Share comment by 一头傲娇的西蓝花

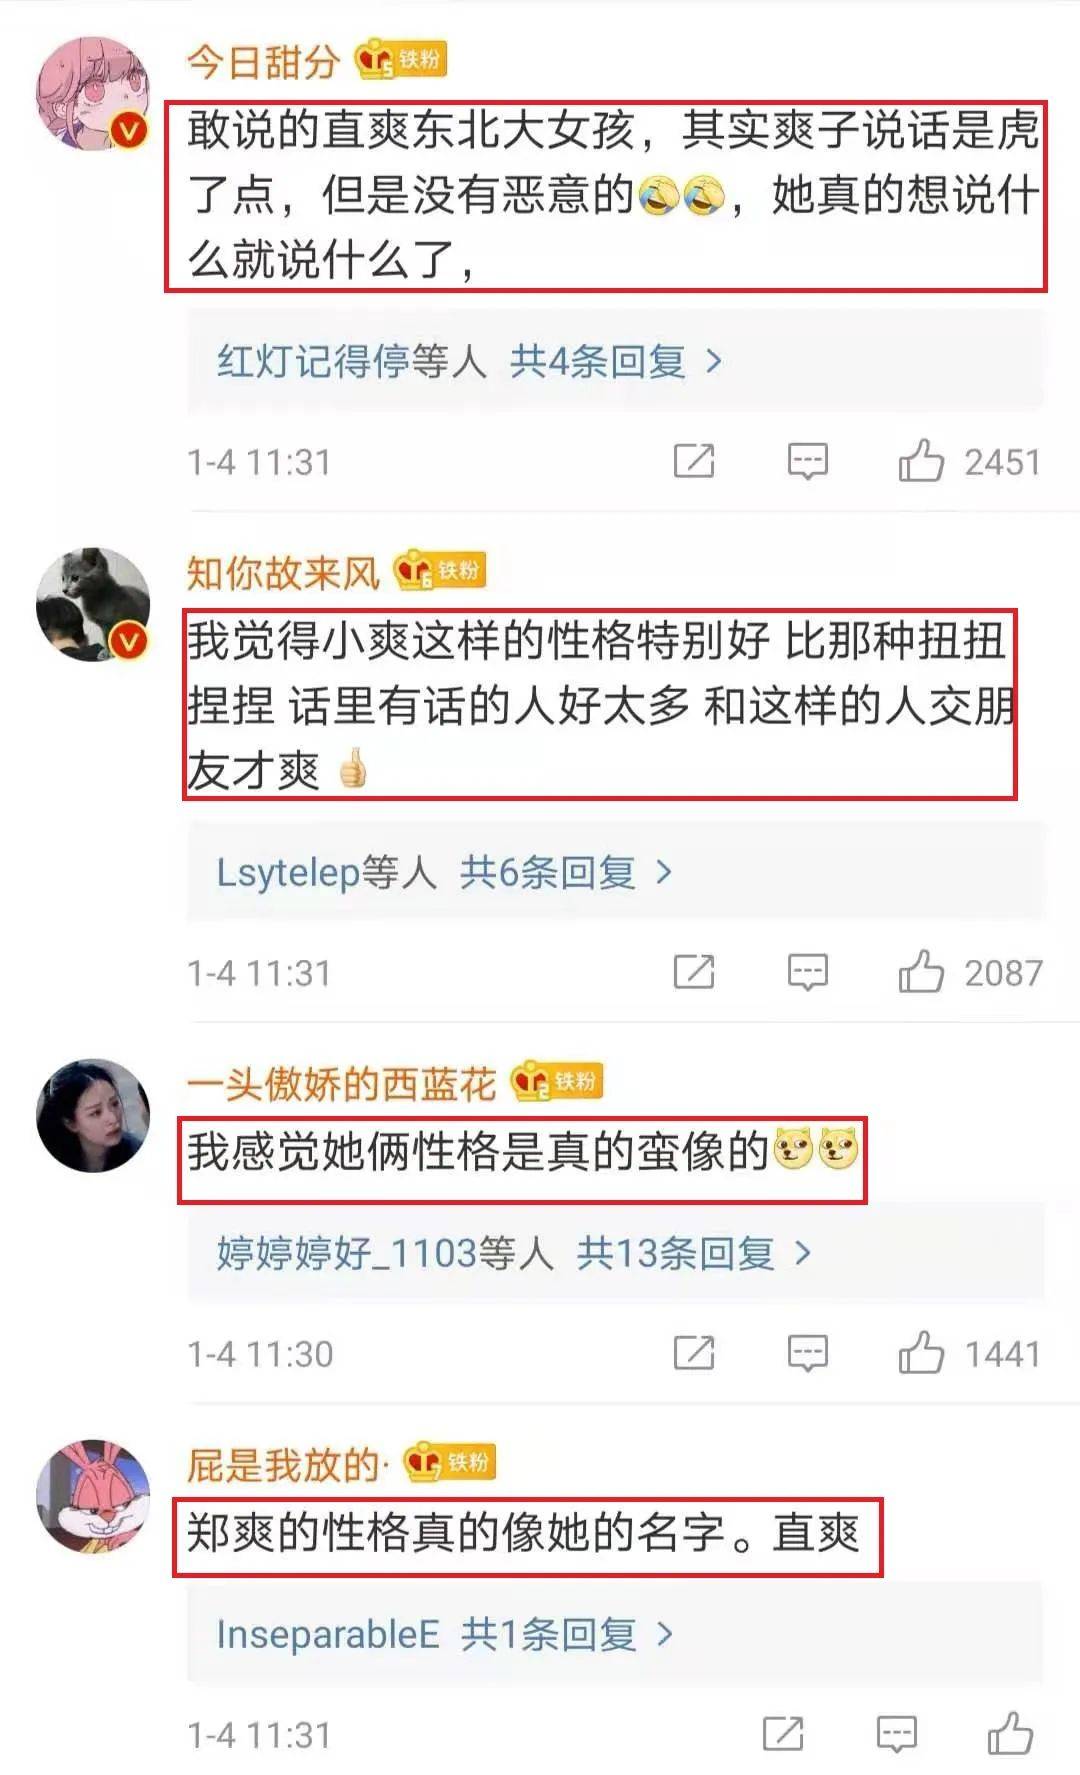(x=694, y=1353)
